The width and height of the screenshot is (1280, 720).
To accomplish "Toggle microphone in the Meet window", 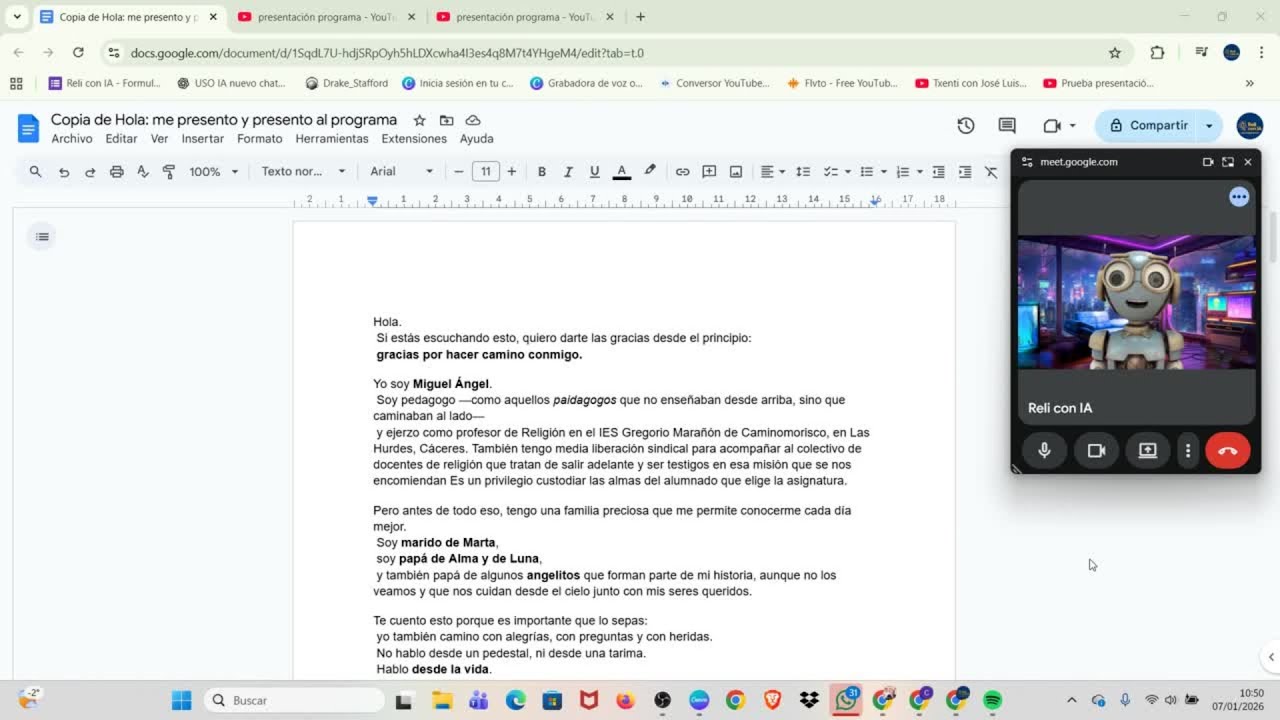I will [x=1044, y=450].
